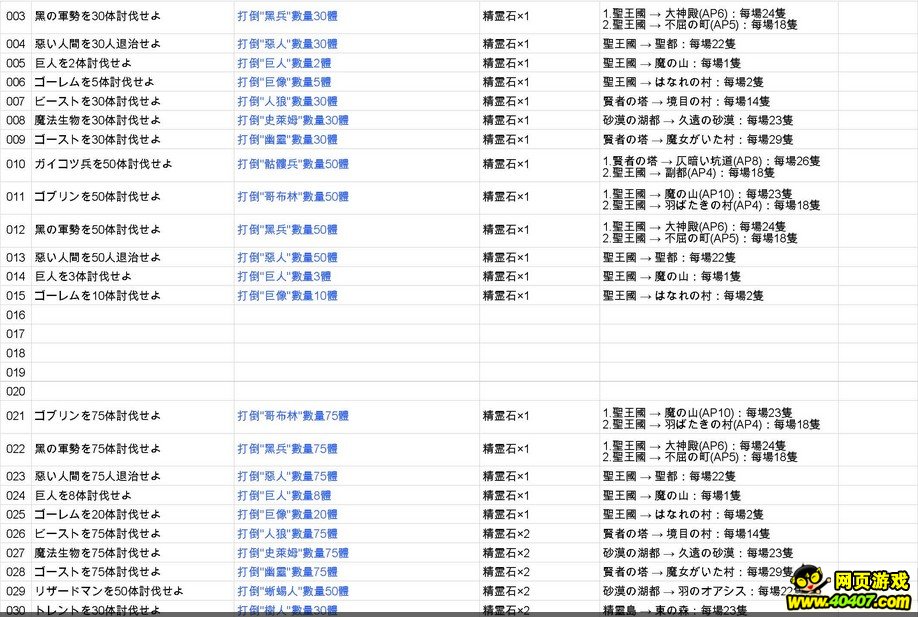
Task: Click mission text 黒の軍勢を30体討伐せよ
Action: tap(97, 16)
